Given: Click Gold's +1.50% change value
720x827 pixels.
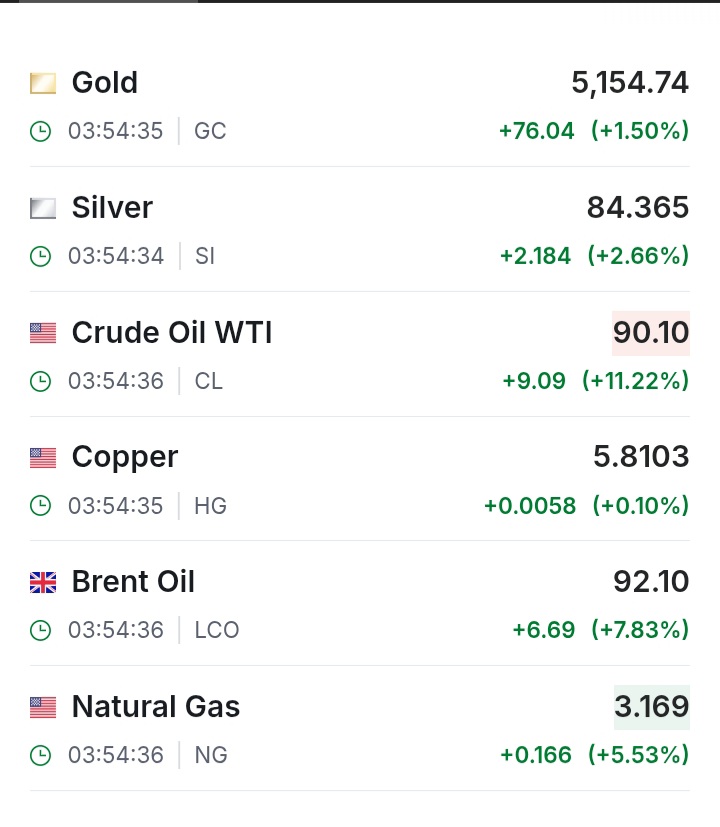Looking at the screenshot, I should point(640,131).
